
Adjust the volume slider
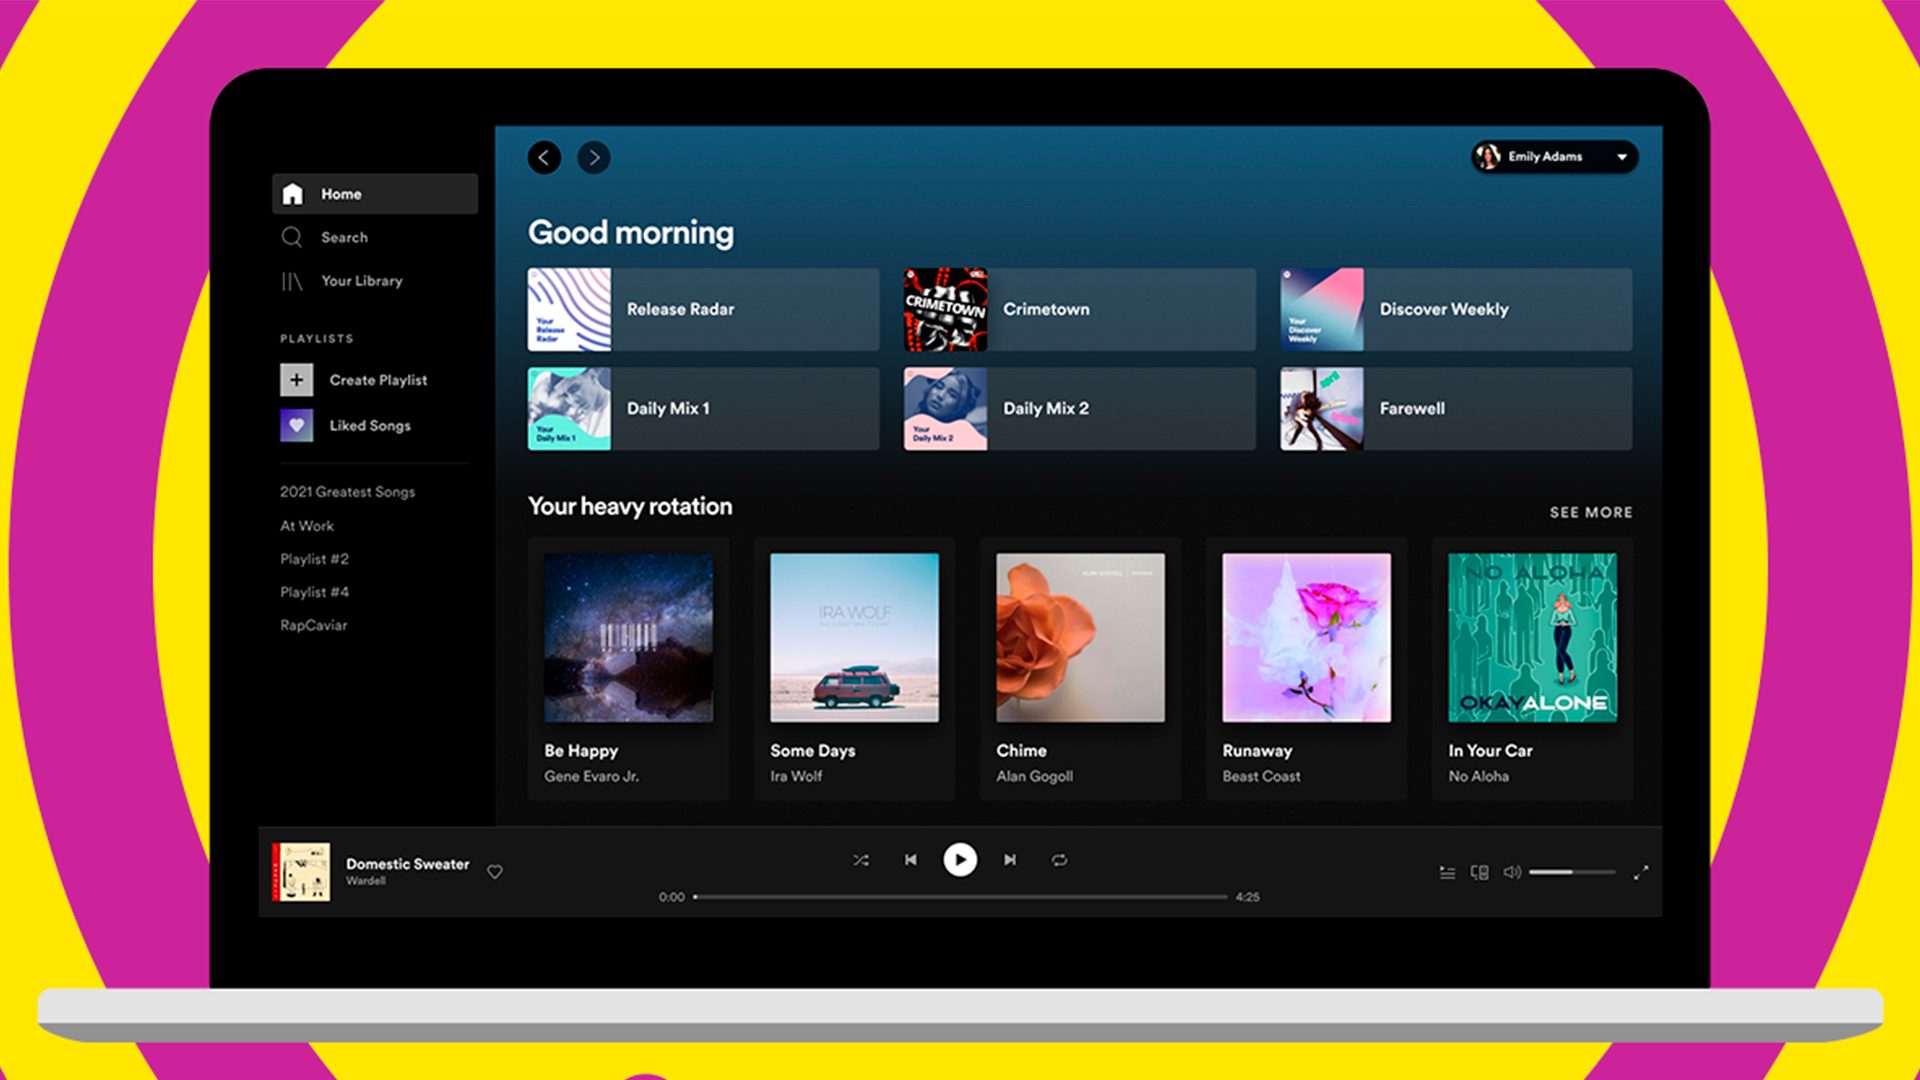(1572, 872)
